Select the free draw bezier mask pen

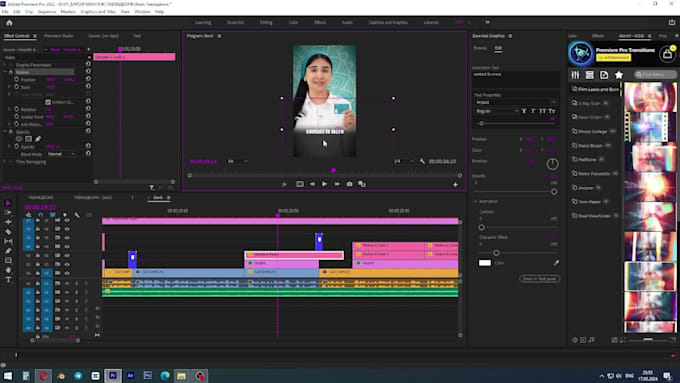pos(38,139)
